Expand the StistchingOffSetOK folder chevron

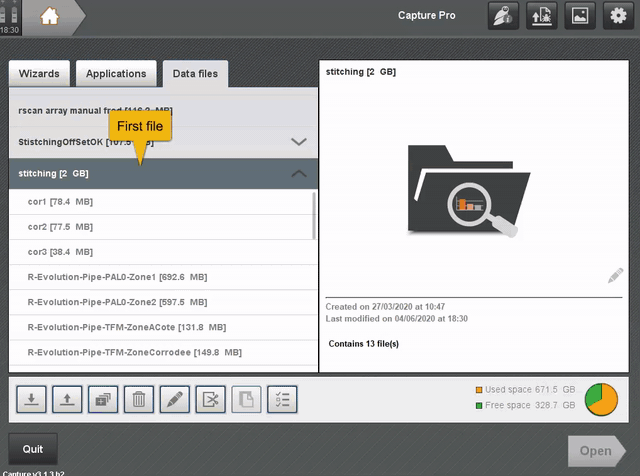299,142
